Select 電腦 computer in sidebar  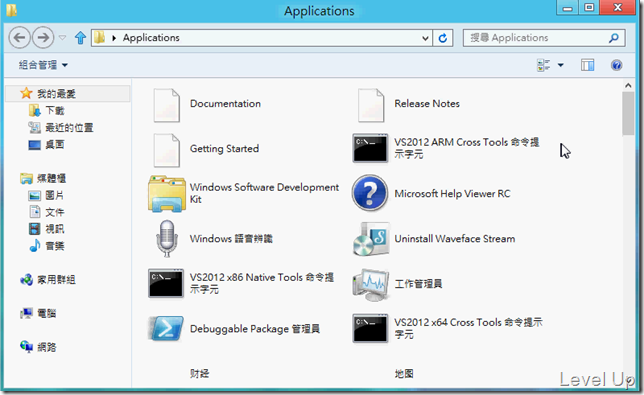tap(38, 313)
